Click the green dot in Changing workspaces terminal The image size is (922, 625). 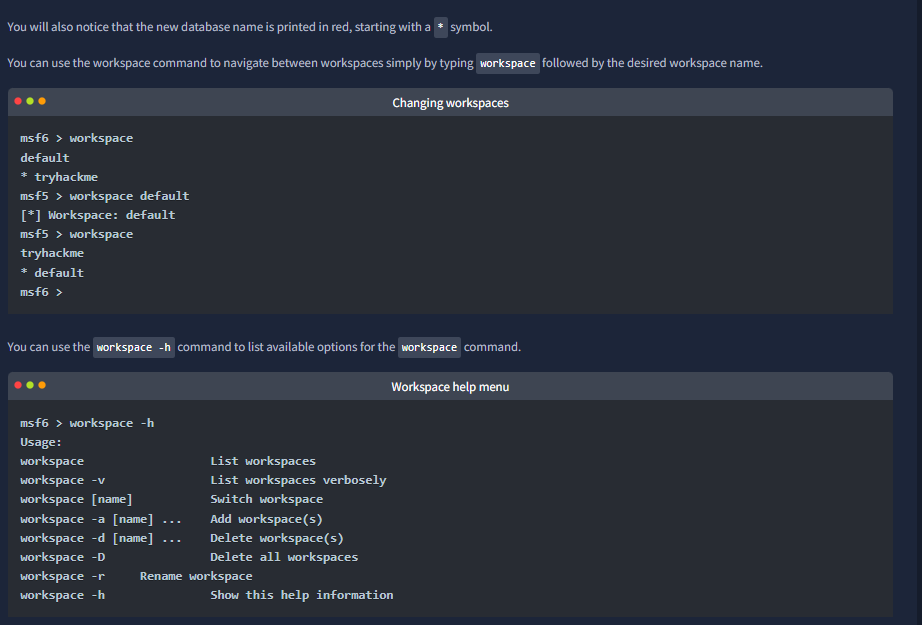30,101
